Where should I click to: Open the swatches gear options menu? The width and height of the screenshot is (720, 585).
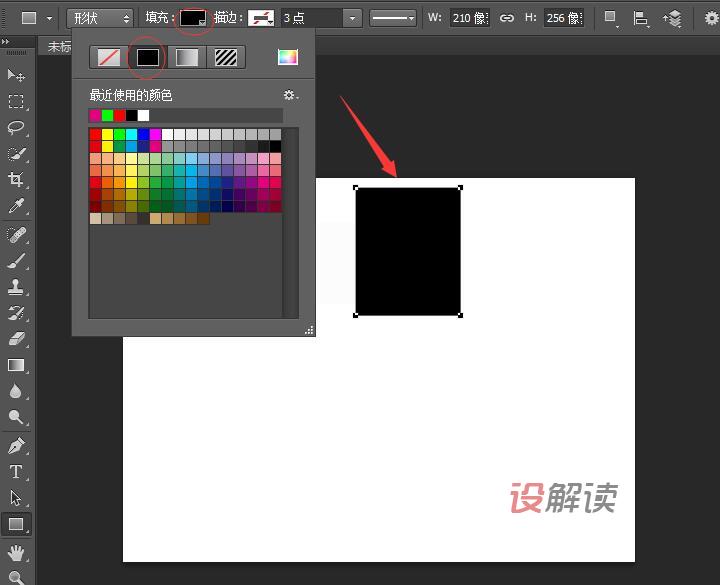[290, 95]
